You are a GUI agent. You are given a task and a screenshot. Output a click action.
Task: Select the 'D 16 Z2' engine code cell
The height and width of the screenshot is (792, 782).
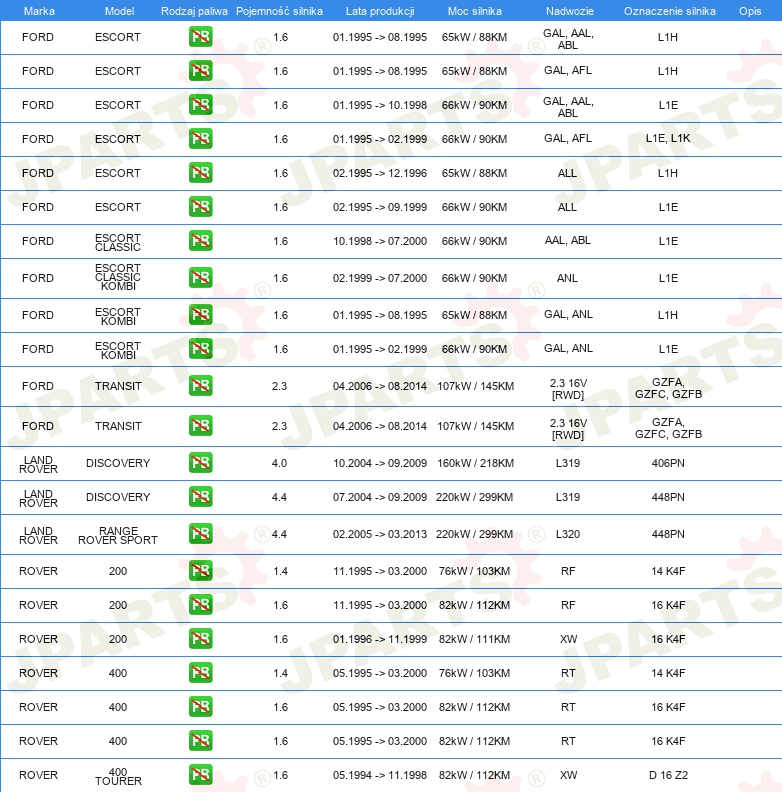click(x=668, y=775)
